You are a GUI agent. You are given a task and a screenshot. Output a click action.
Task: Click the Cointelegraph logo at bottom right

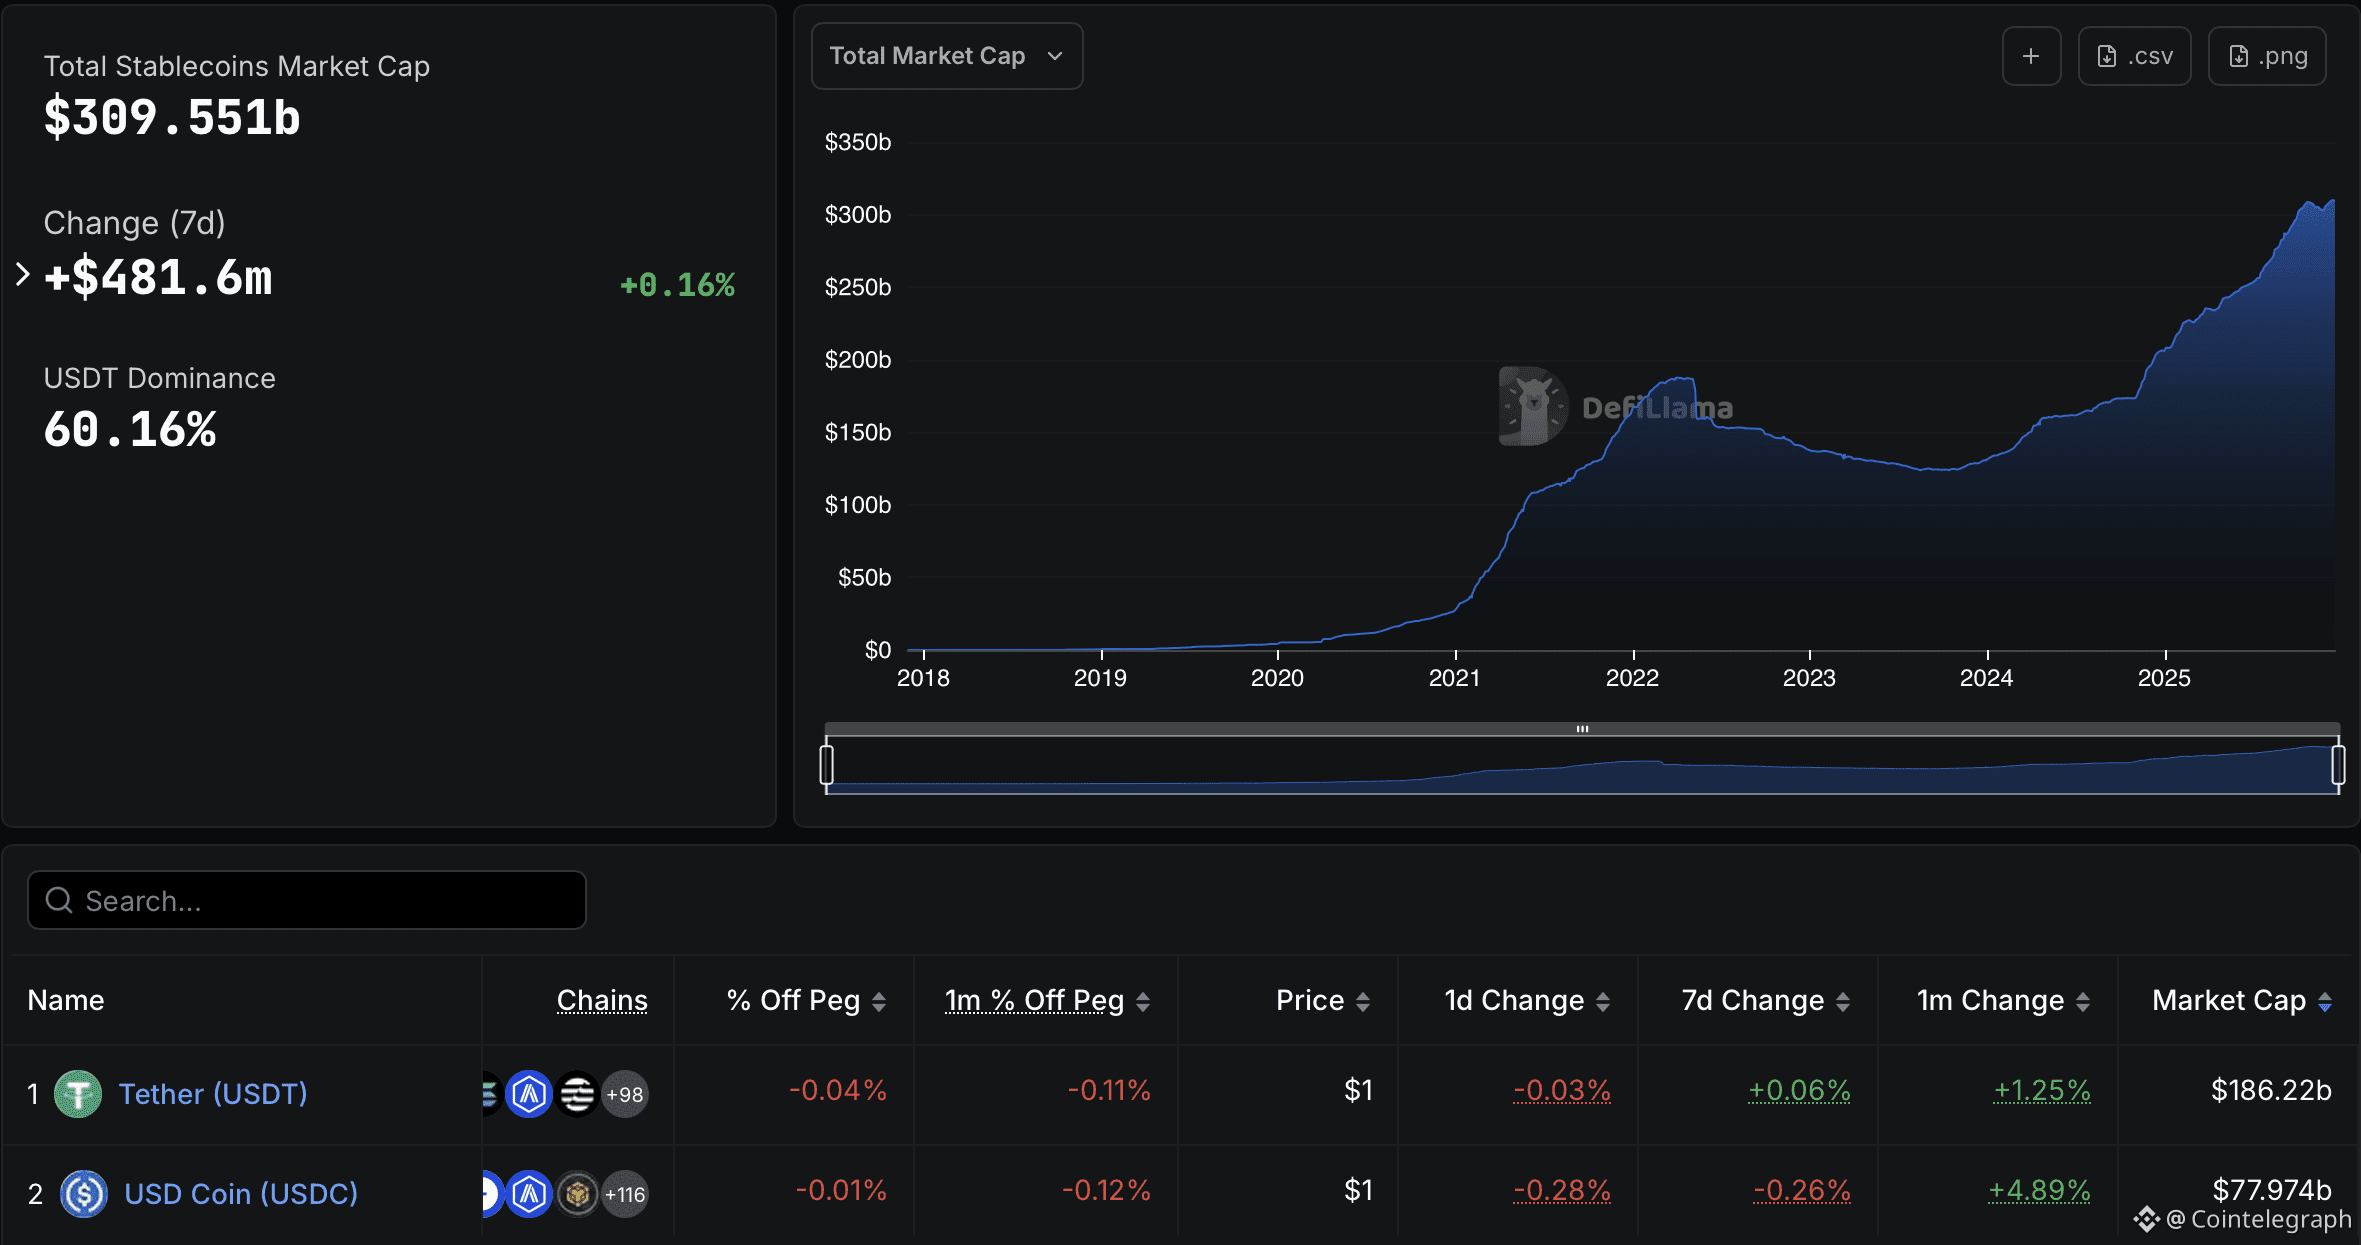pos(2148,1219)
